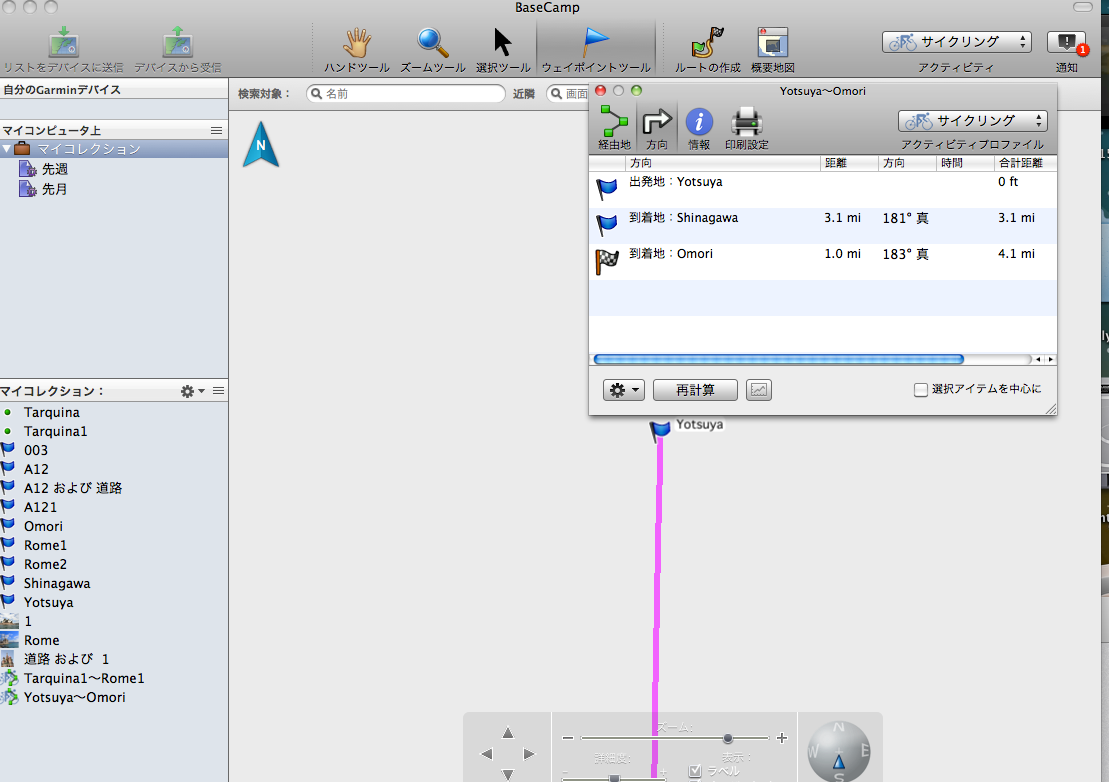Select 先月 smart list
This screenshot has width=1109, height=782.
tap(54, 189)
